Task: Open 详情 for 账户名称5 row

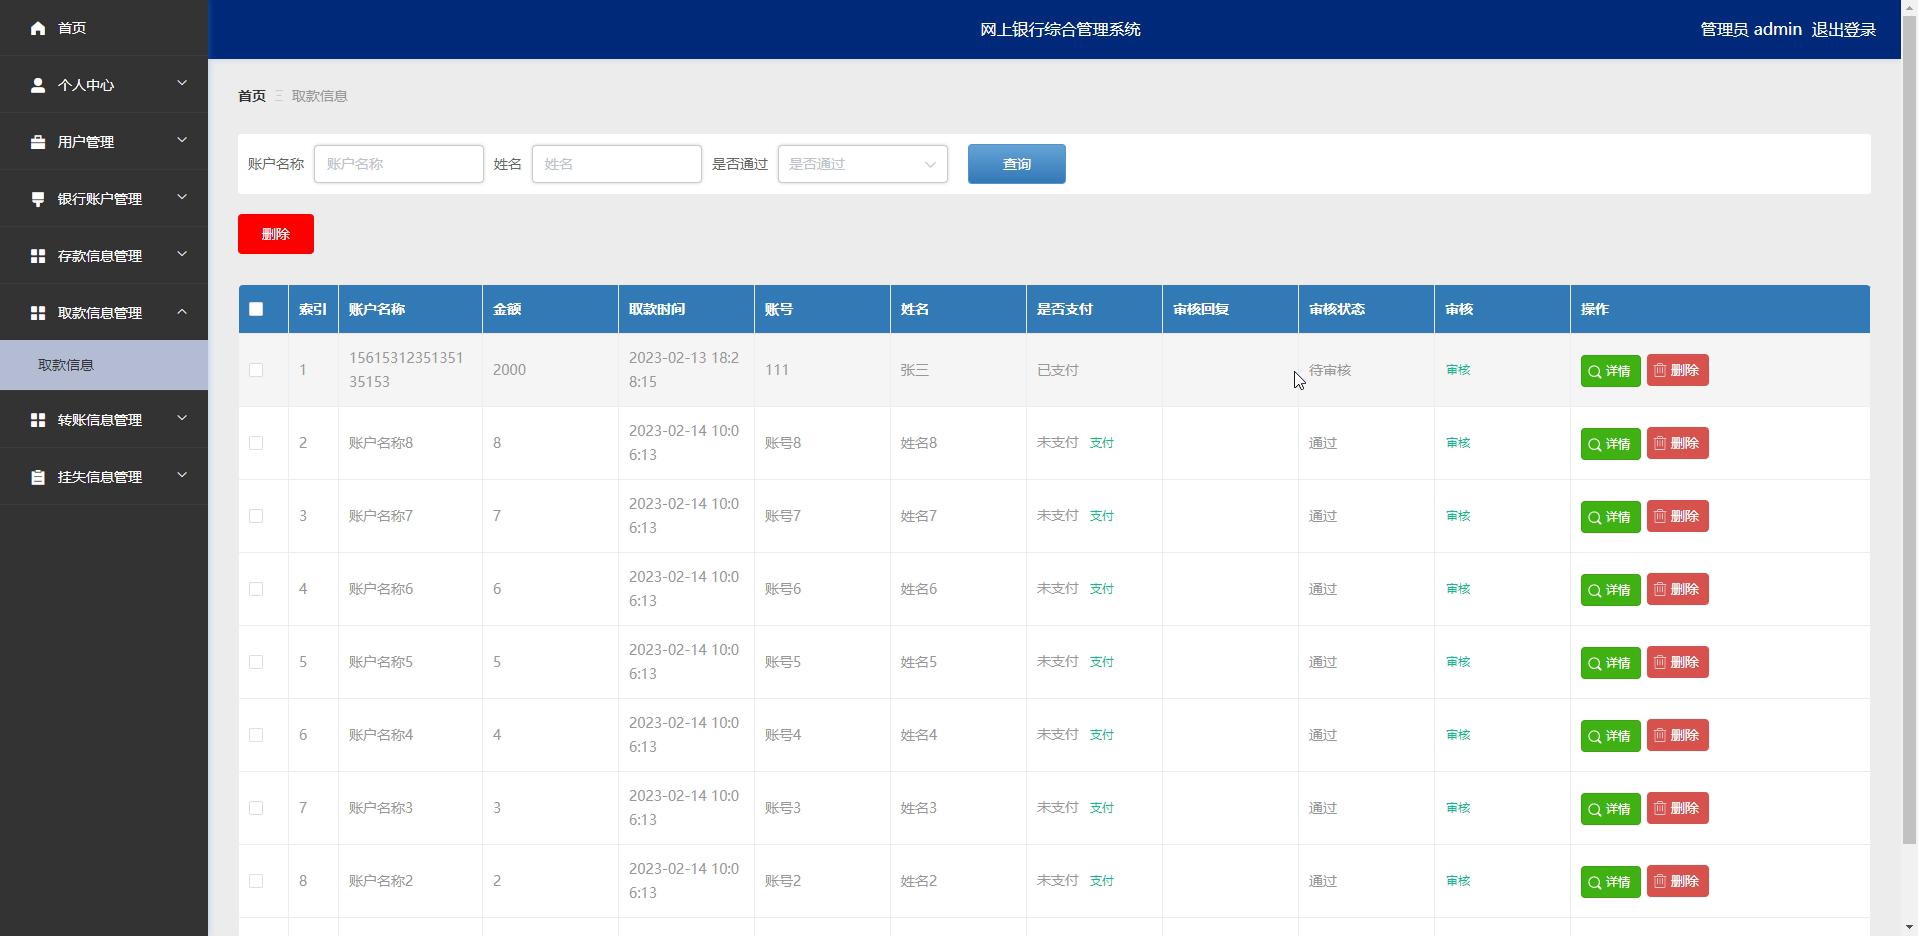Action: (x=1610, y=663)
